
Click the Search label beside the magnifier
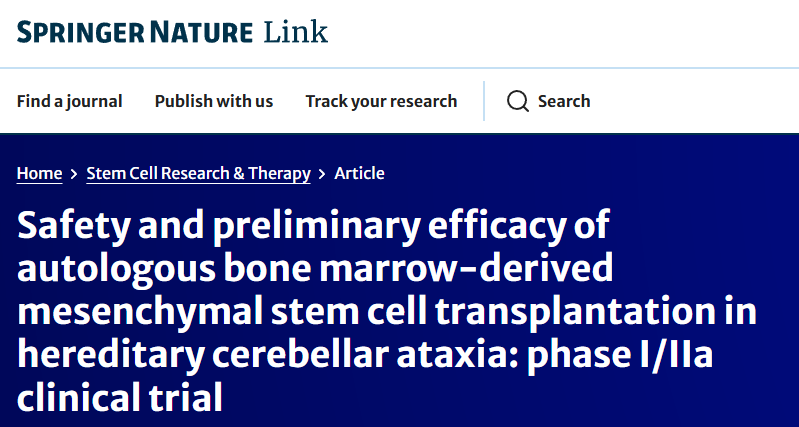(x=564, y=101)
